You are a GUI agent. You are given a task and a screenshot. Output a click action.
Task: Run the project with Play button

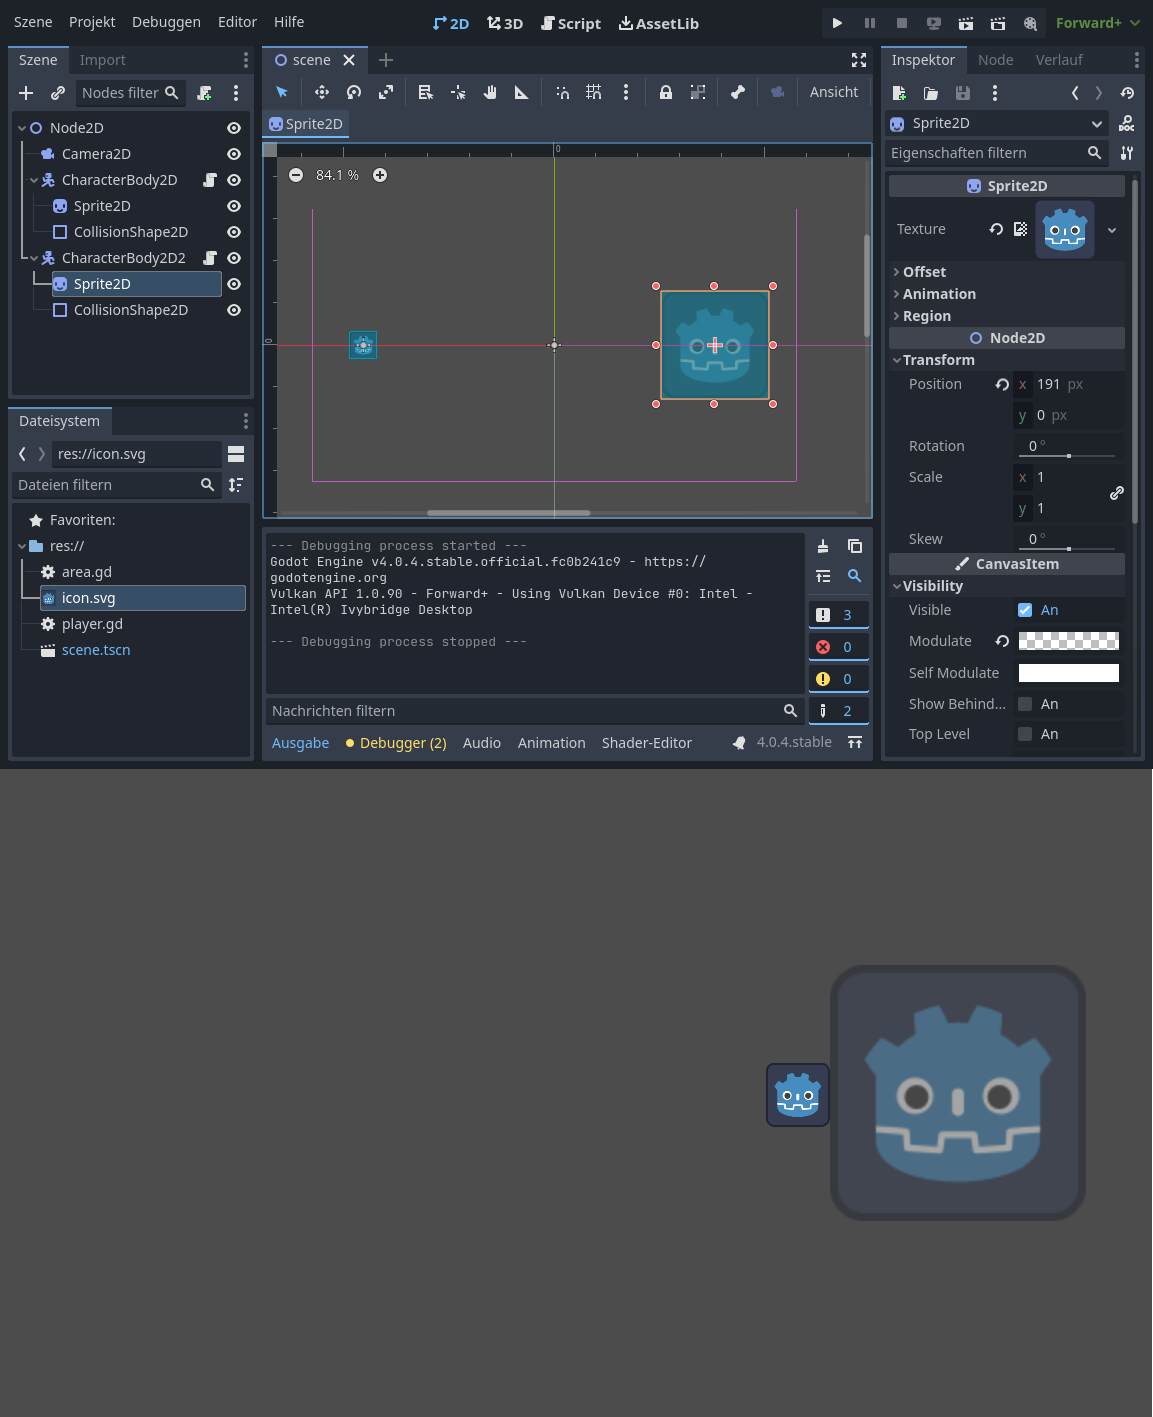[838, 23]
